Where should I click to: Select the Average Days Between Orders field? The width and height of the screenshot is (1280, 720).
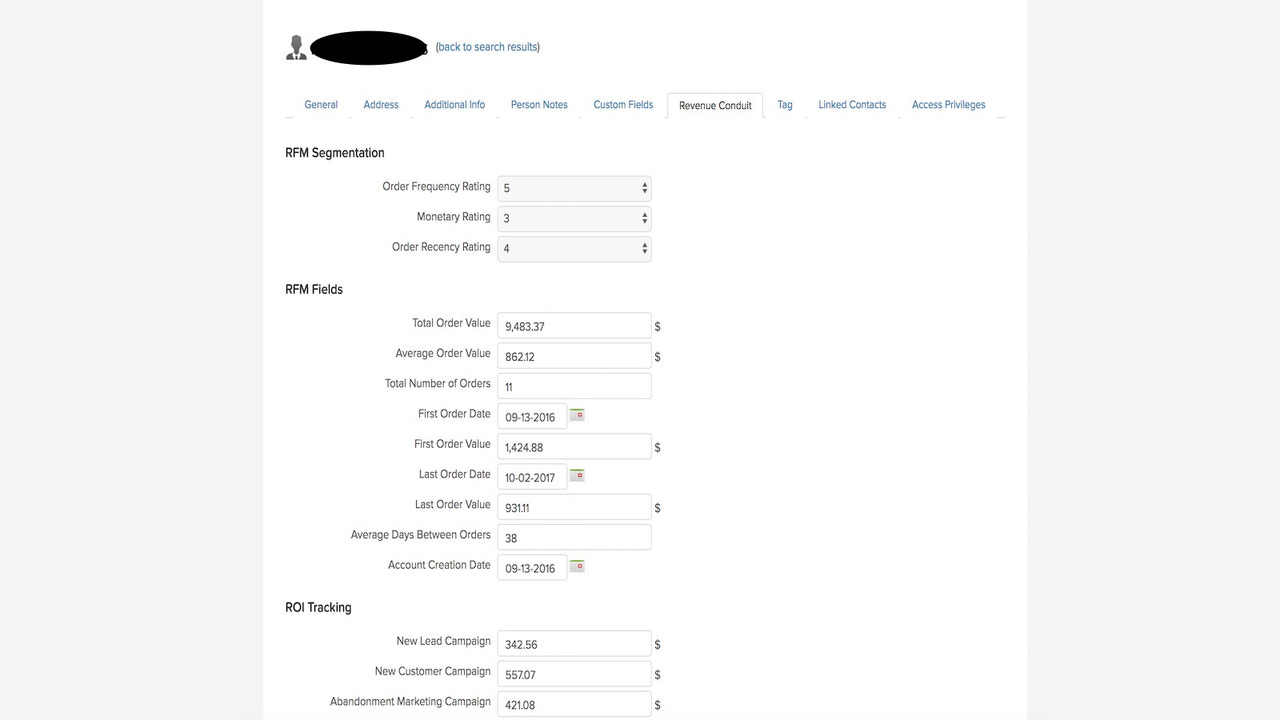pyautogui.click(x=574, y=536)
